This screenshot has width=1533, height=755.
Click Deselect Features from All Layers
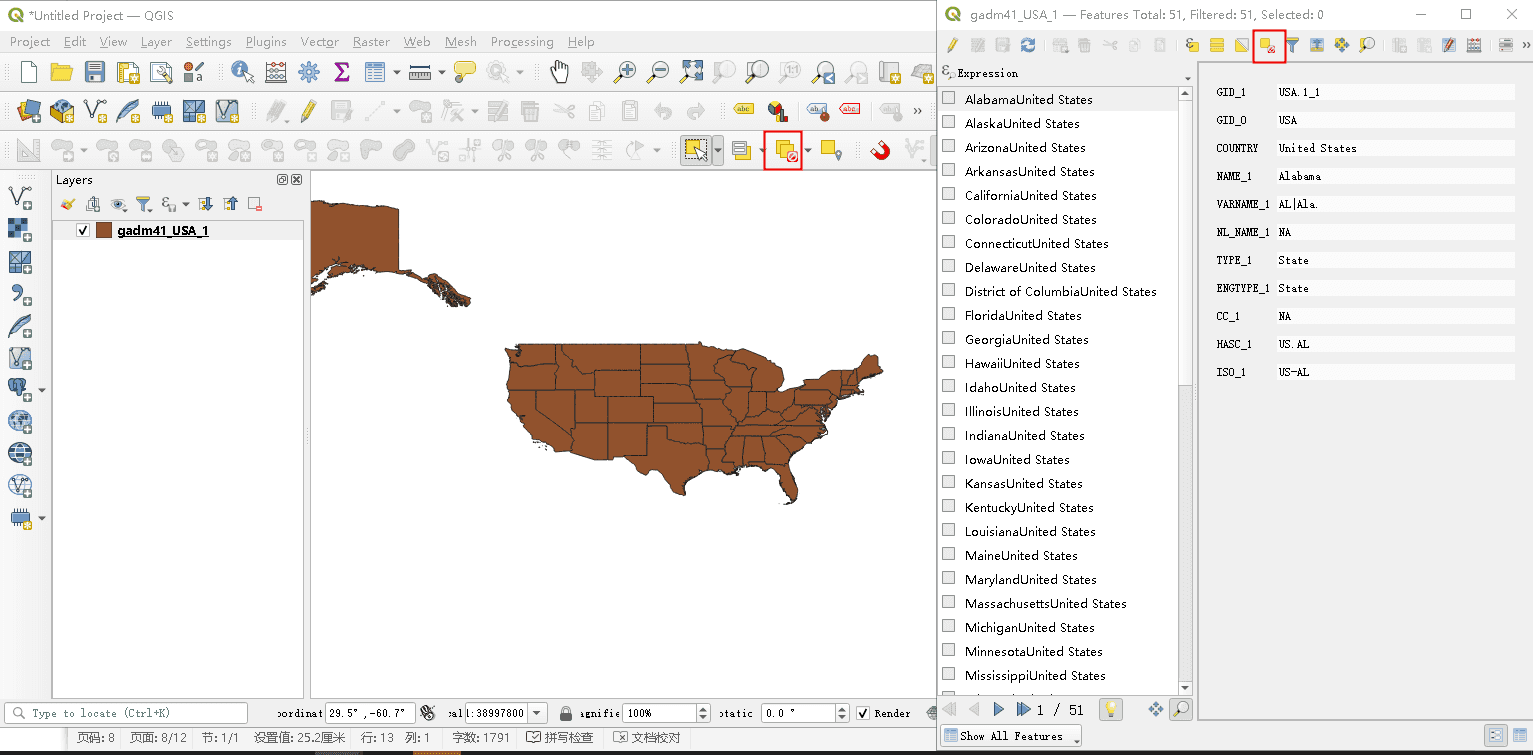tap(784, 151)
